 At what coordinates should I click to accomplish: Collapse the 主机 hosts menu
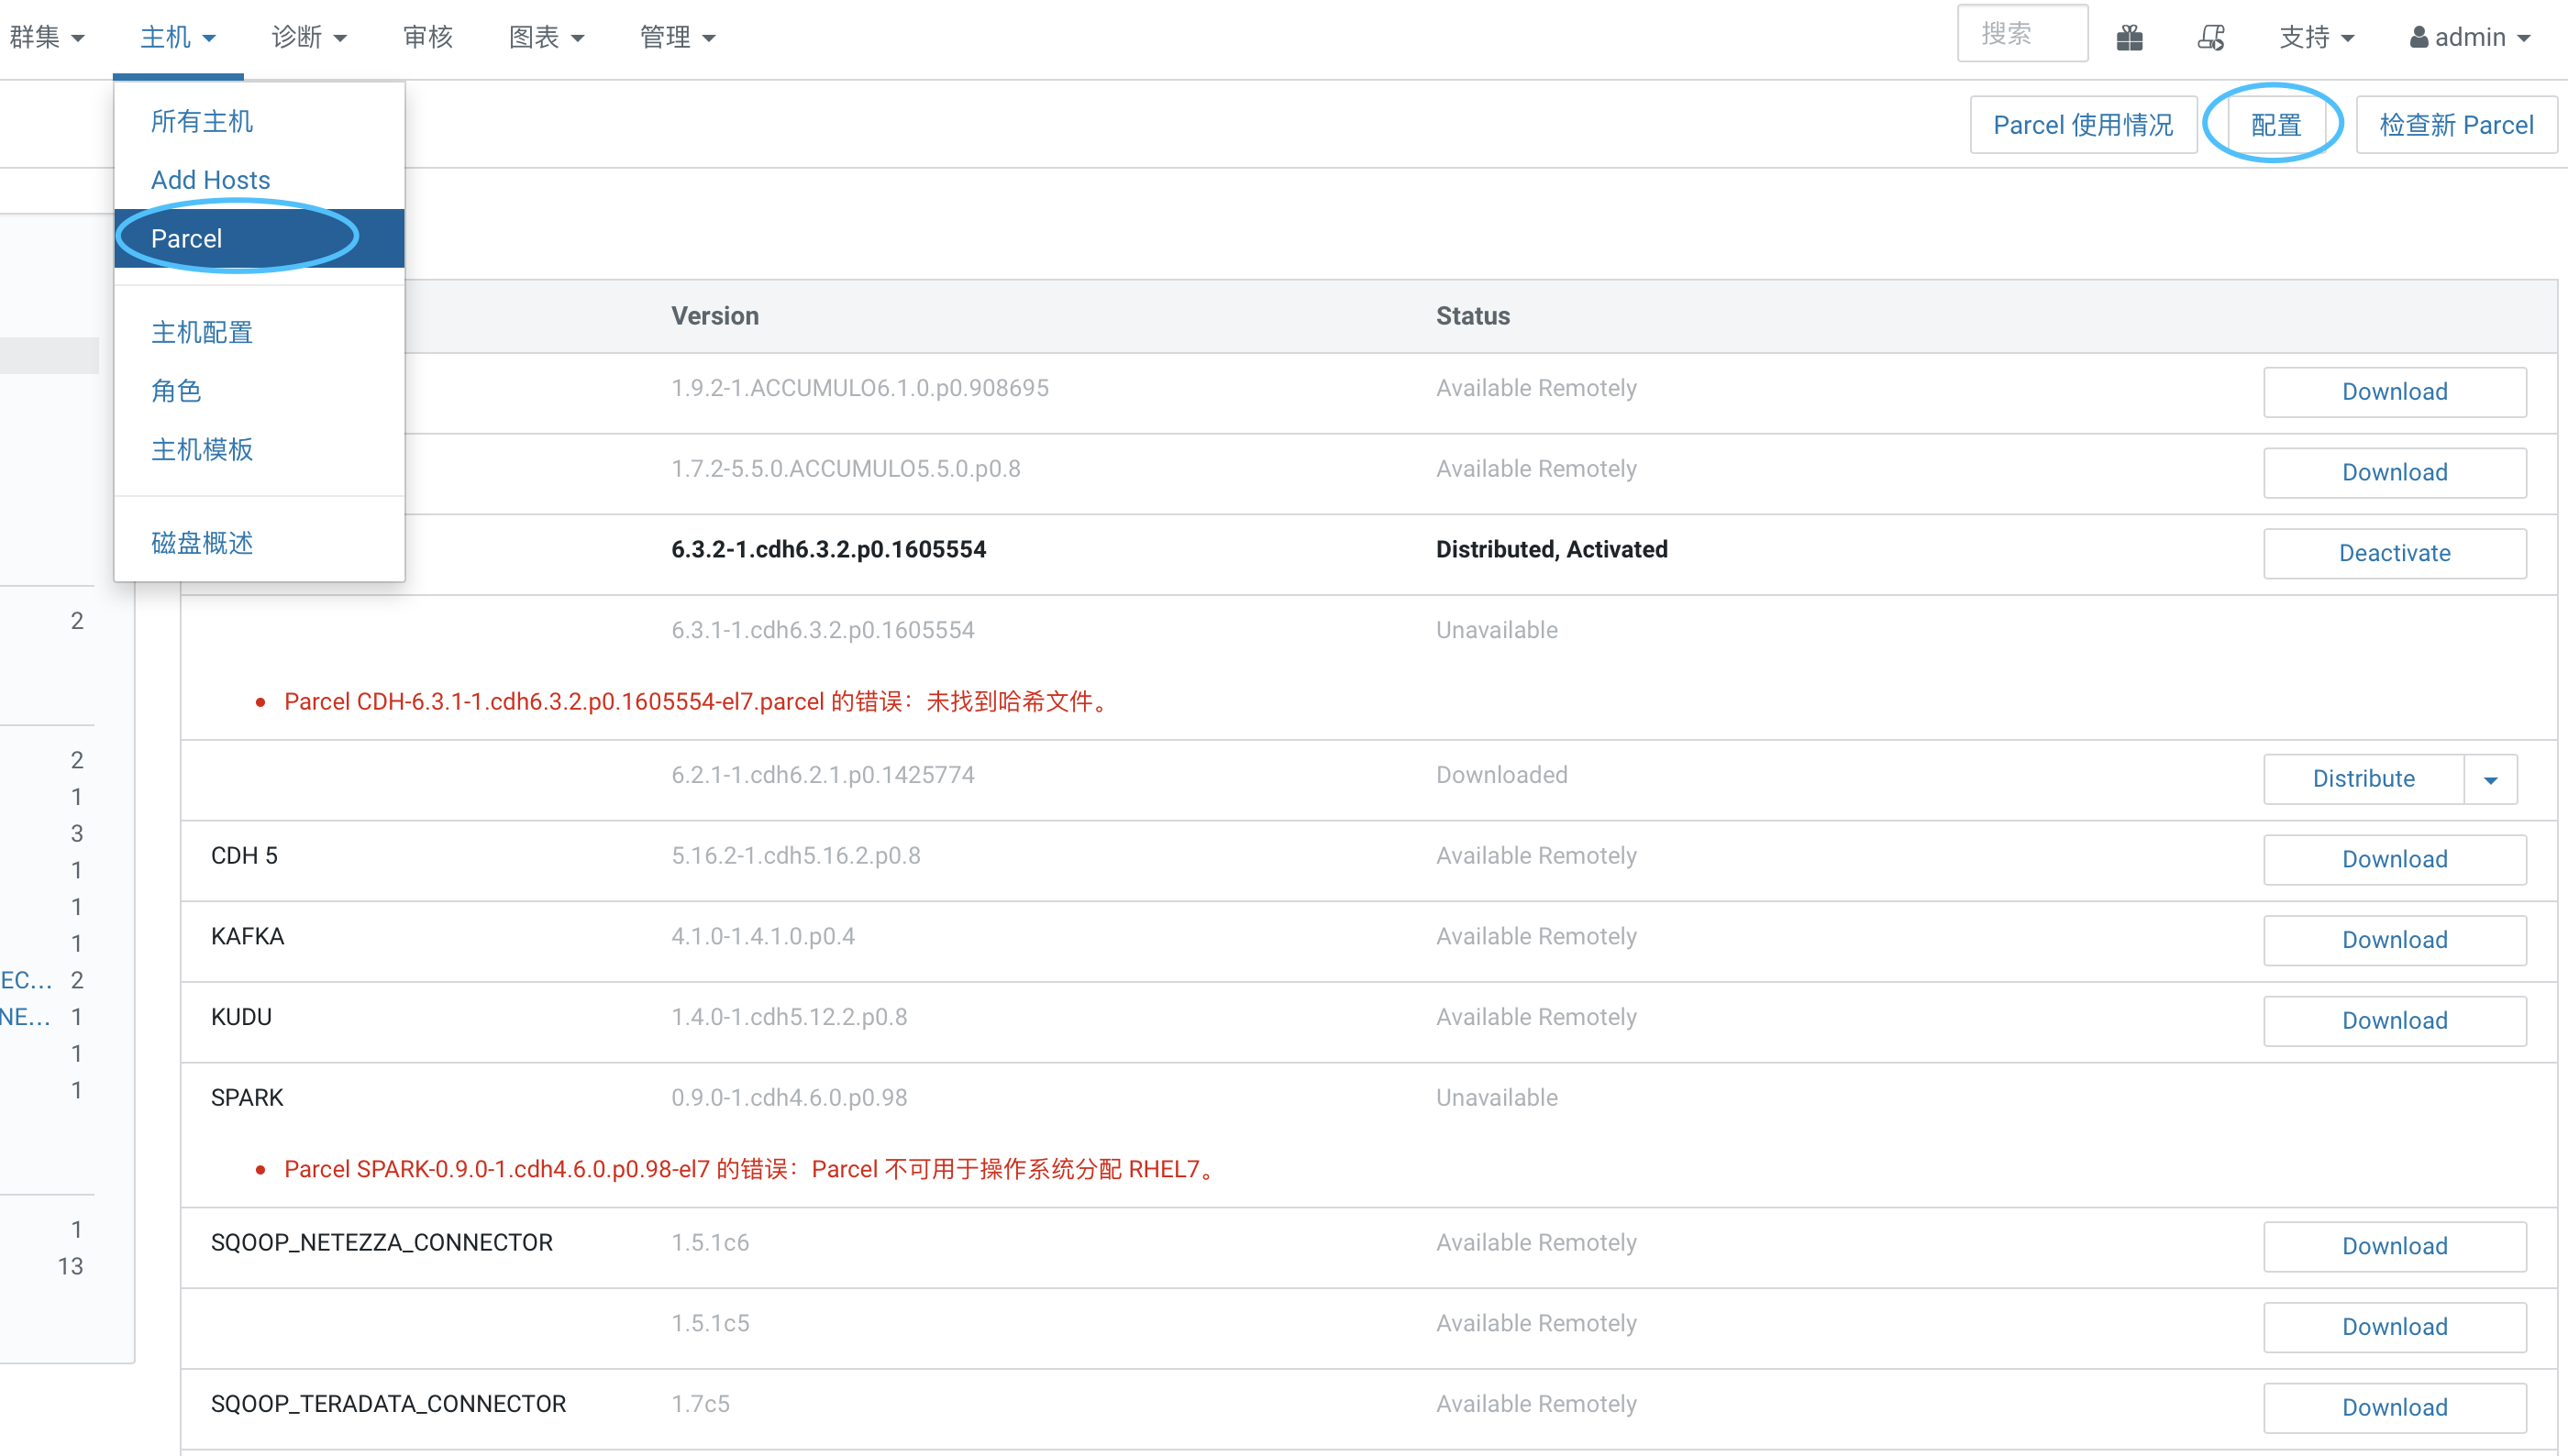pos(178,38)
